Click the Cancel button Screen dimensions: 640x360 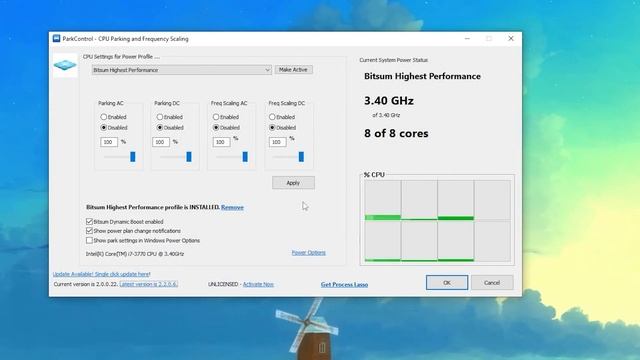point(492,282)
